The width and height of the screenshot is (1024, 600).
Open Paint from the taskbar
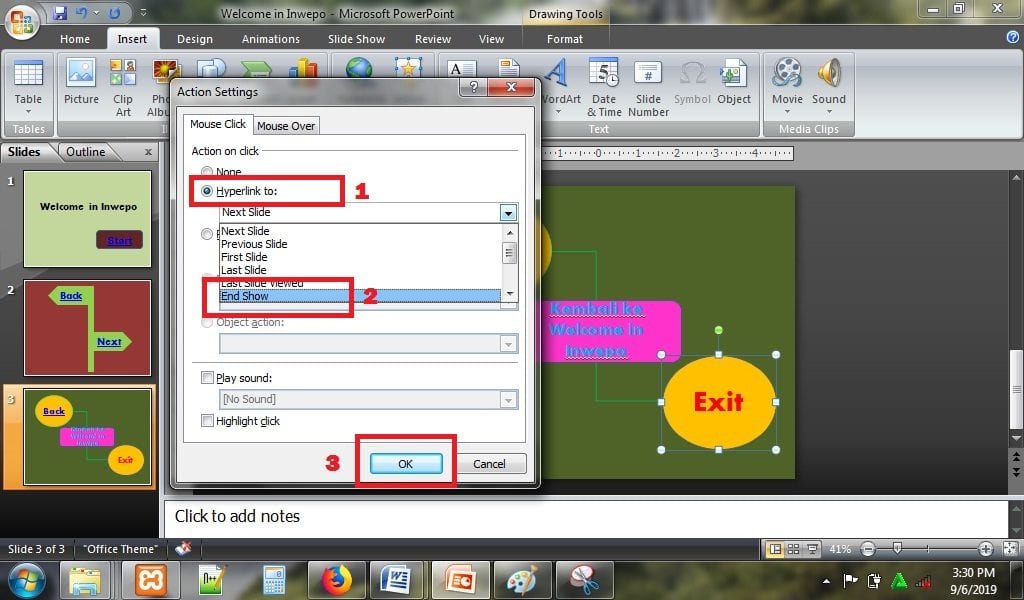pyautogui.click(x=522, y=580)
